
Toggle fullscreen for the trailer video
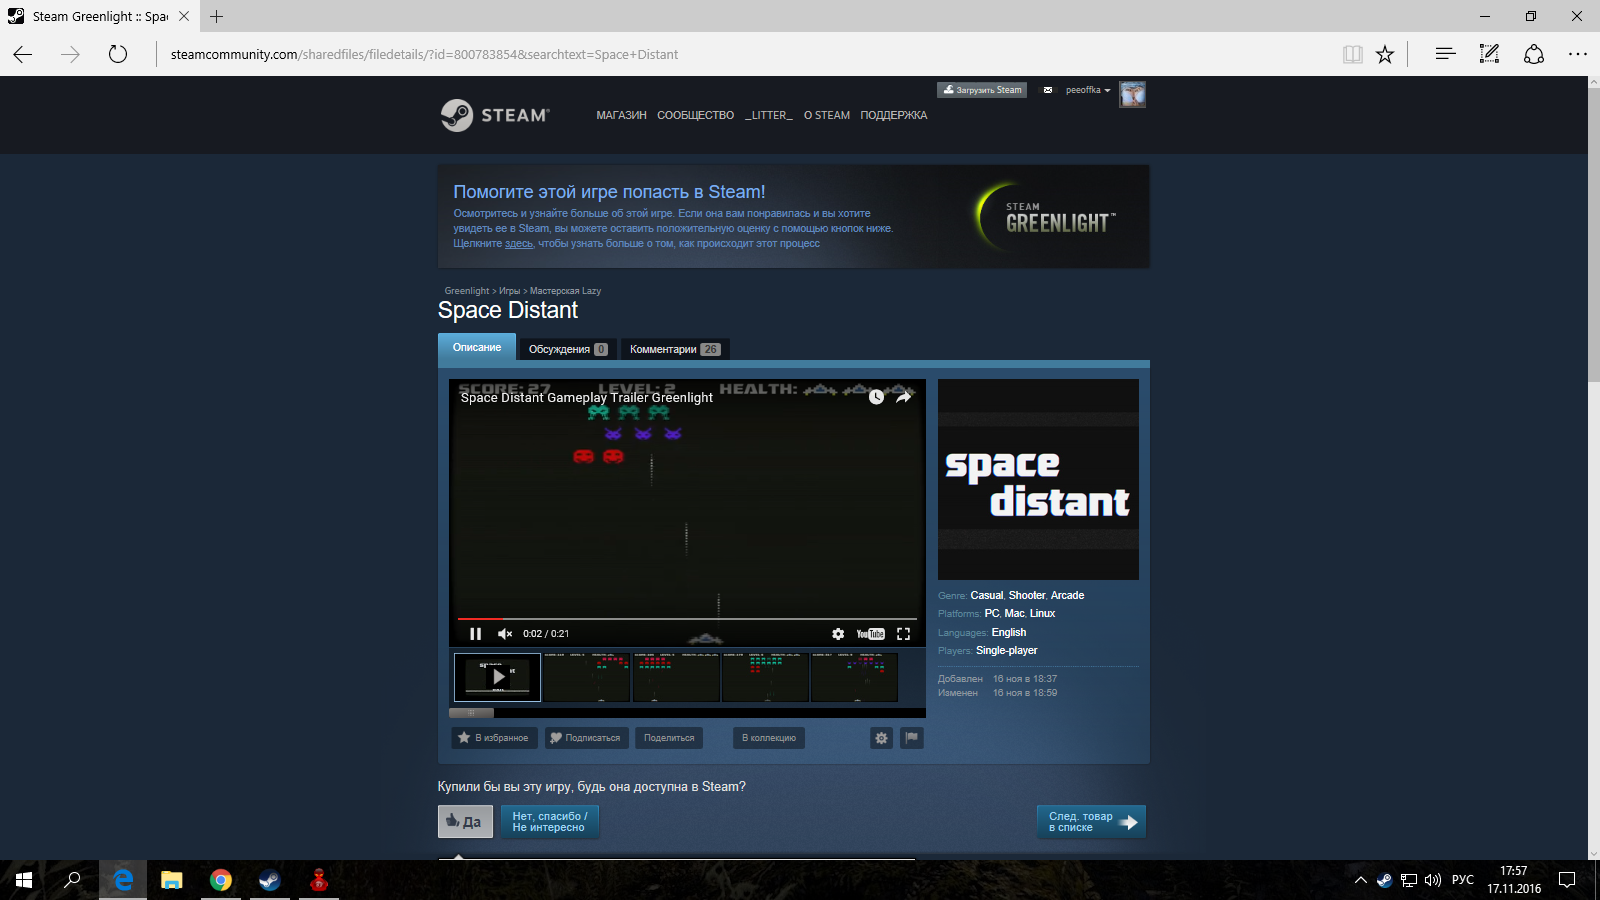point(904,634)
